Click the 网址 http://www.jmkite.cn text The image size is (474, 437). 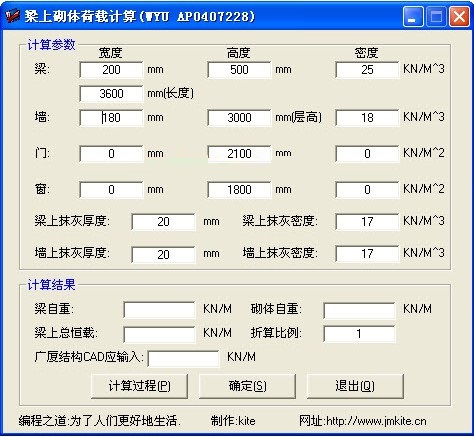click(x=363, y=421)
